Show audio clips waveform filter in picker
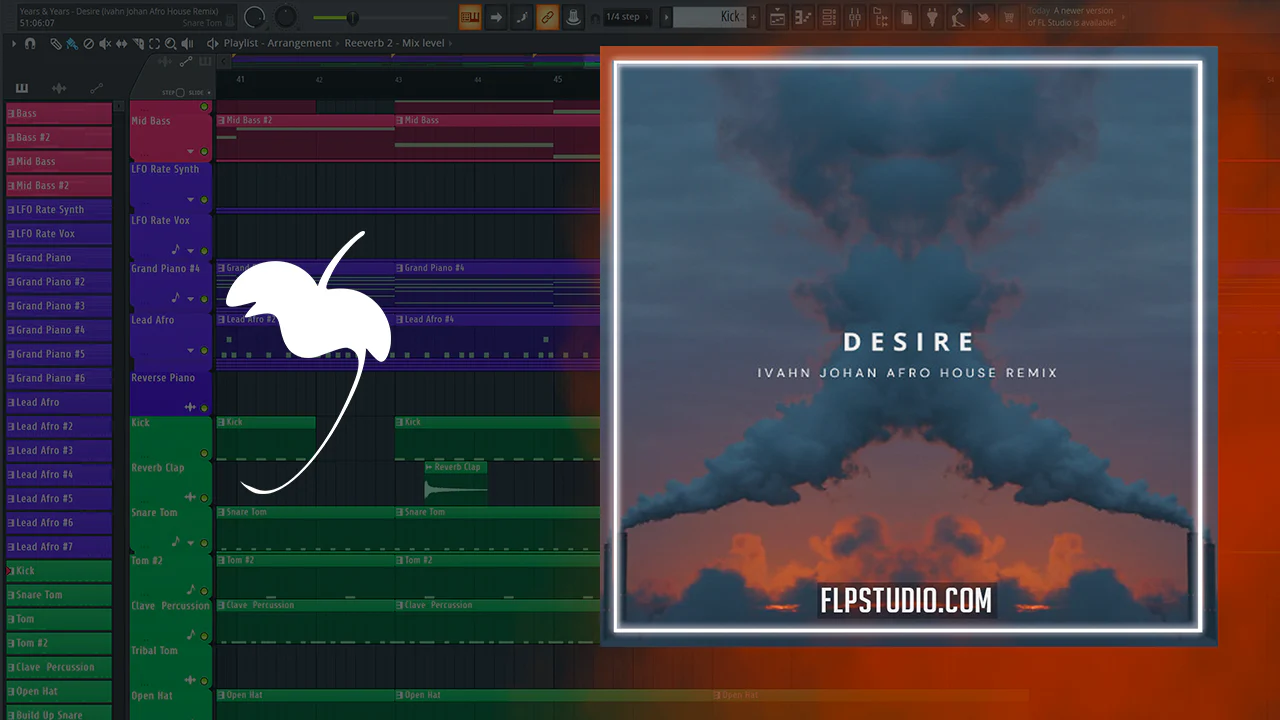Image resolution: width=1280 pixels, height=720 pixels. point(59,89)
